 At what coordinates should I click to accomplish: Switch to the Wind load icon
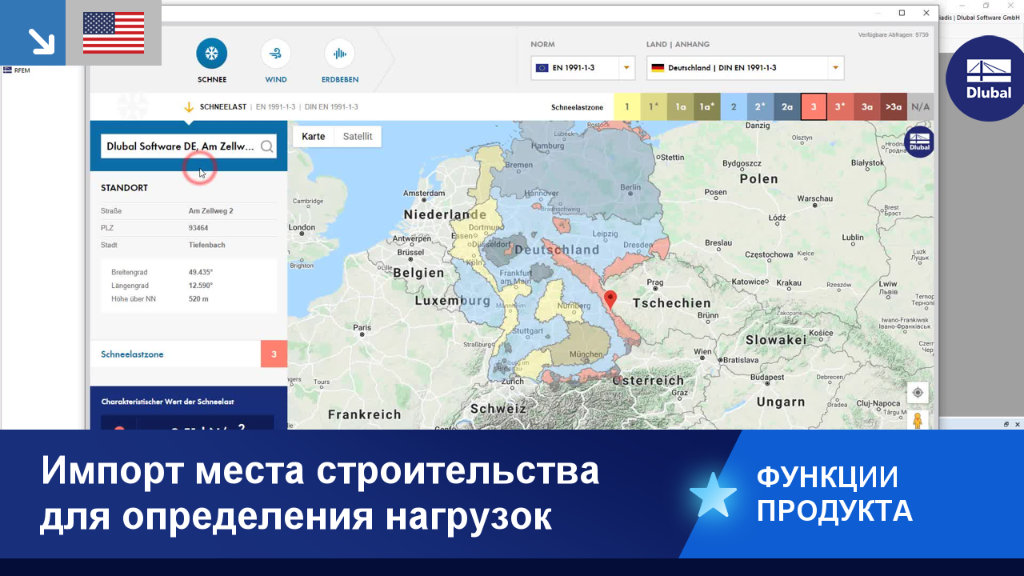click(276, 54)
